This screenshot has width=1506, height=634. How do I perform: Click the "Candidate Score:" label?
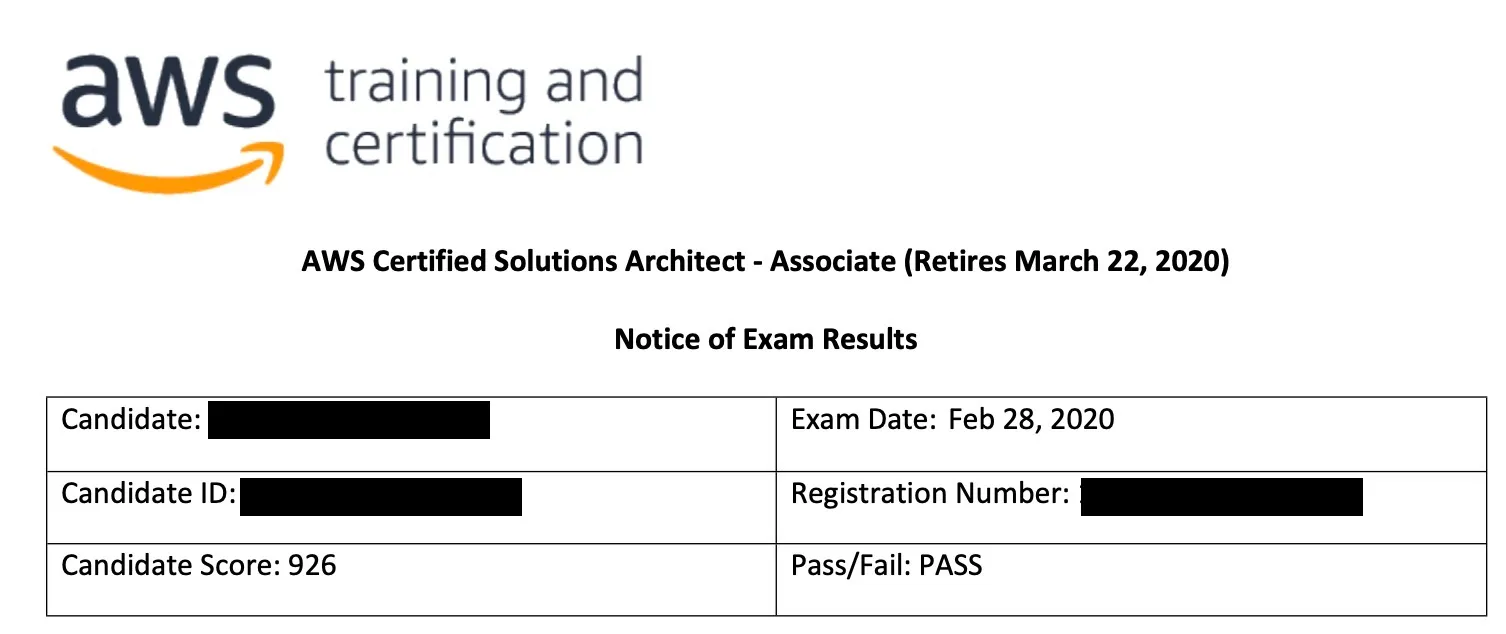click(170, 566)
